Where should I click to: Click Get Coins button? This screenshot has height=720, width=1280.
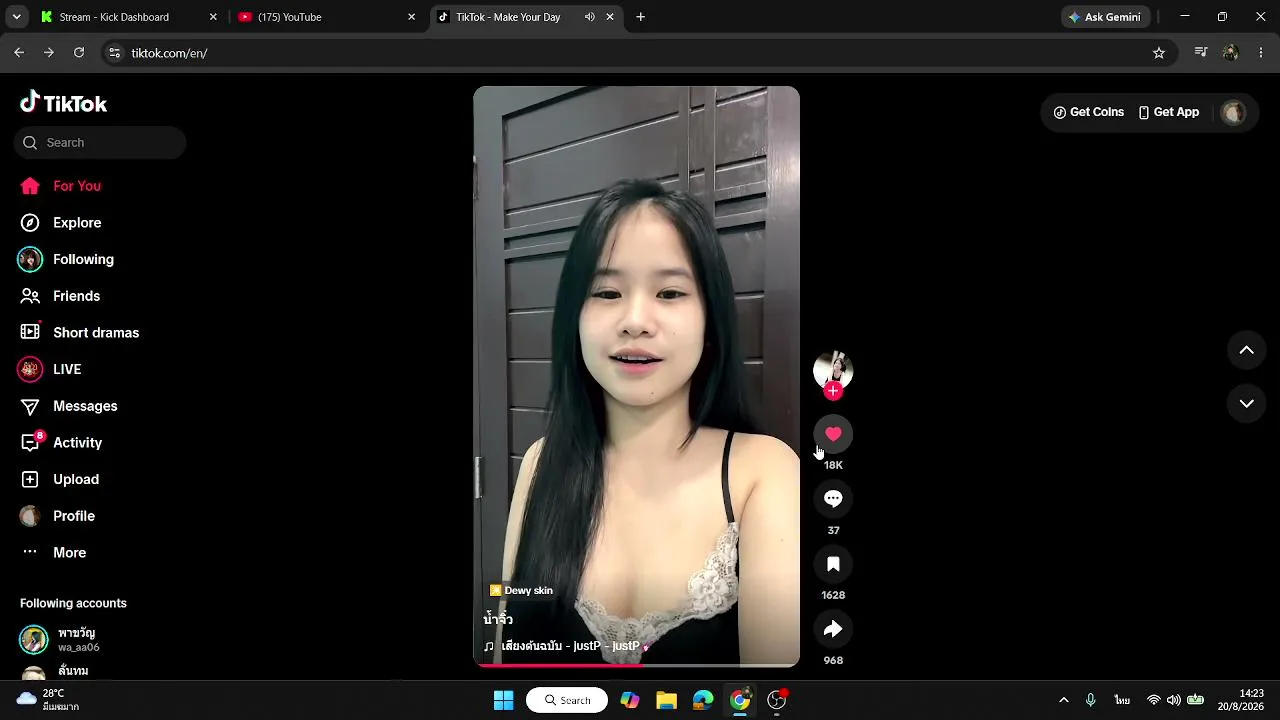(x=1088, y=112)
